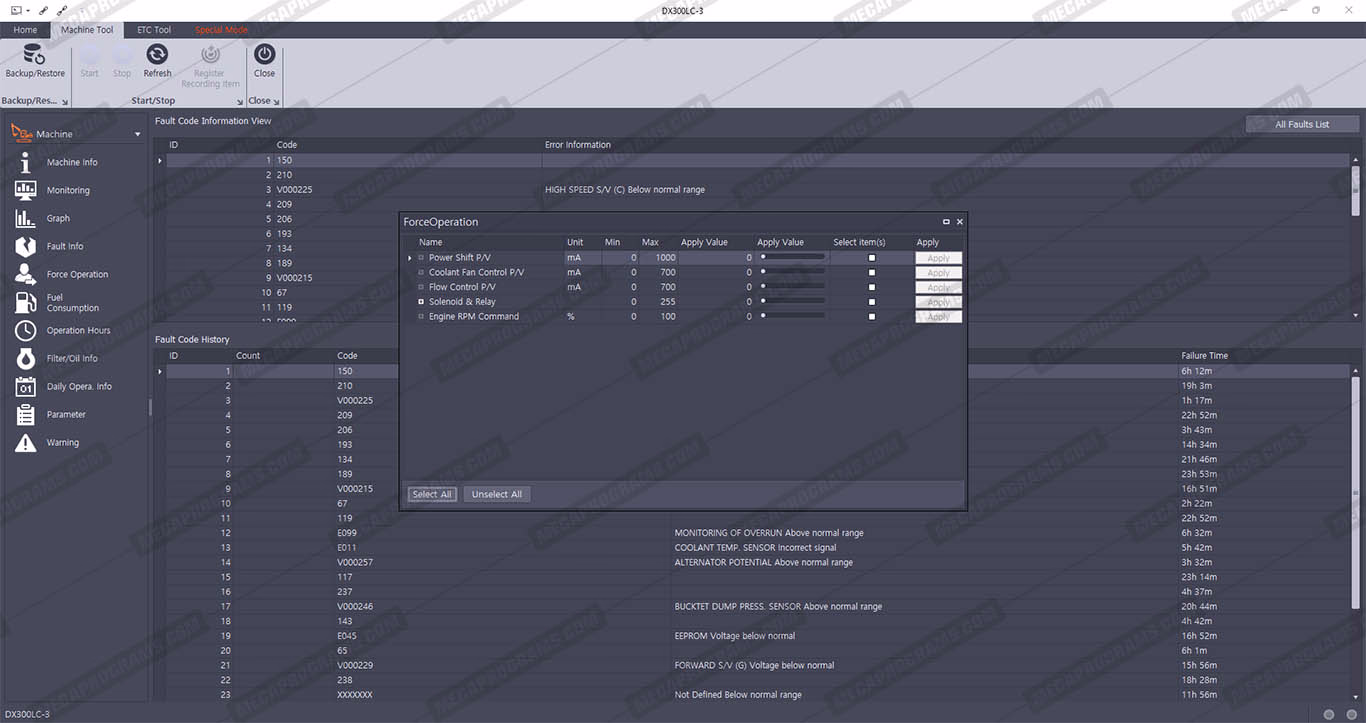Expand the Solenoid & Relay row
Screen dimensions: 1366x723
(421, 302)
